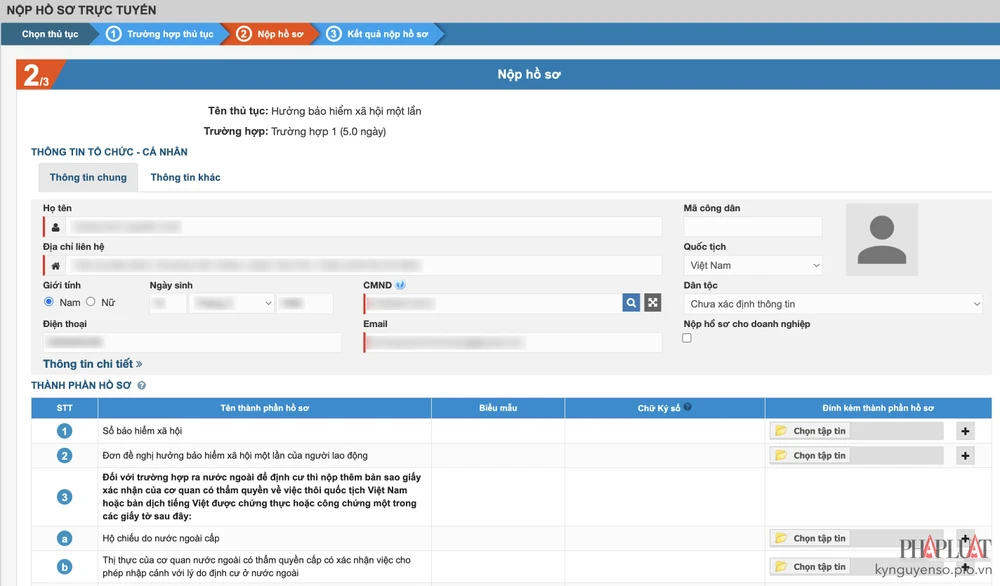Switch to Thông tin khác tab
Viewport: 1000px width, 586px height.
coord(185,177)
